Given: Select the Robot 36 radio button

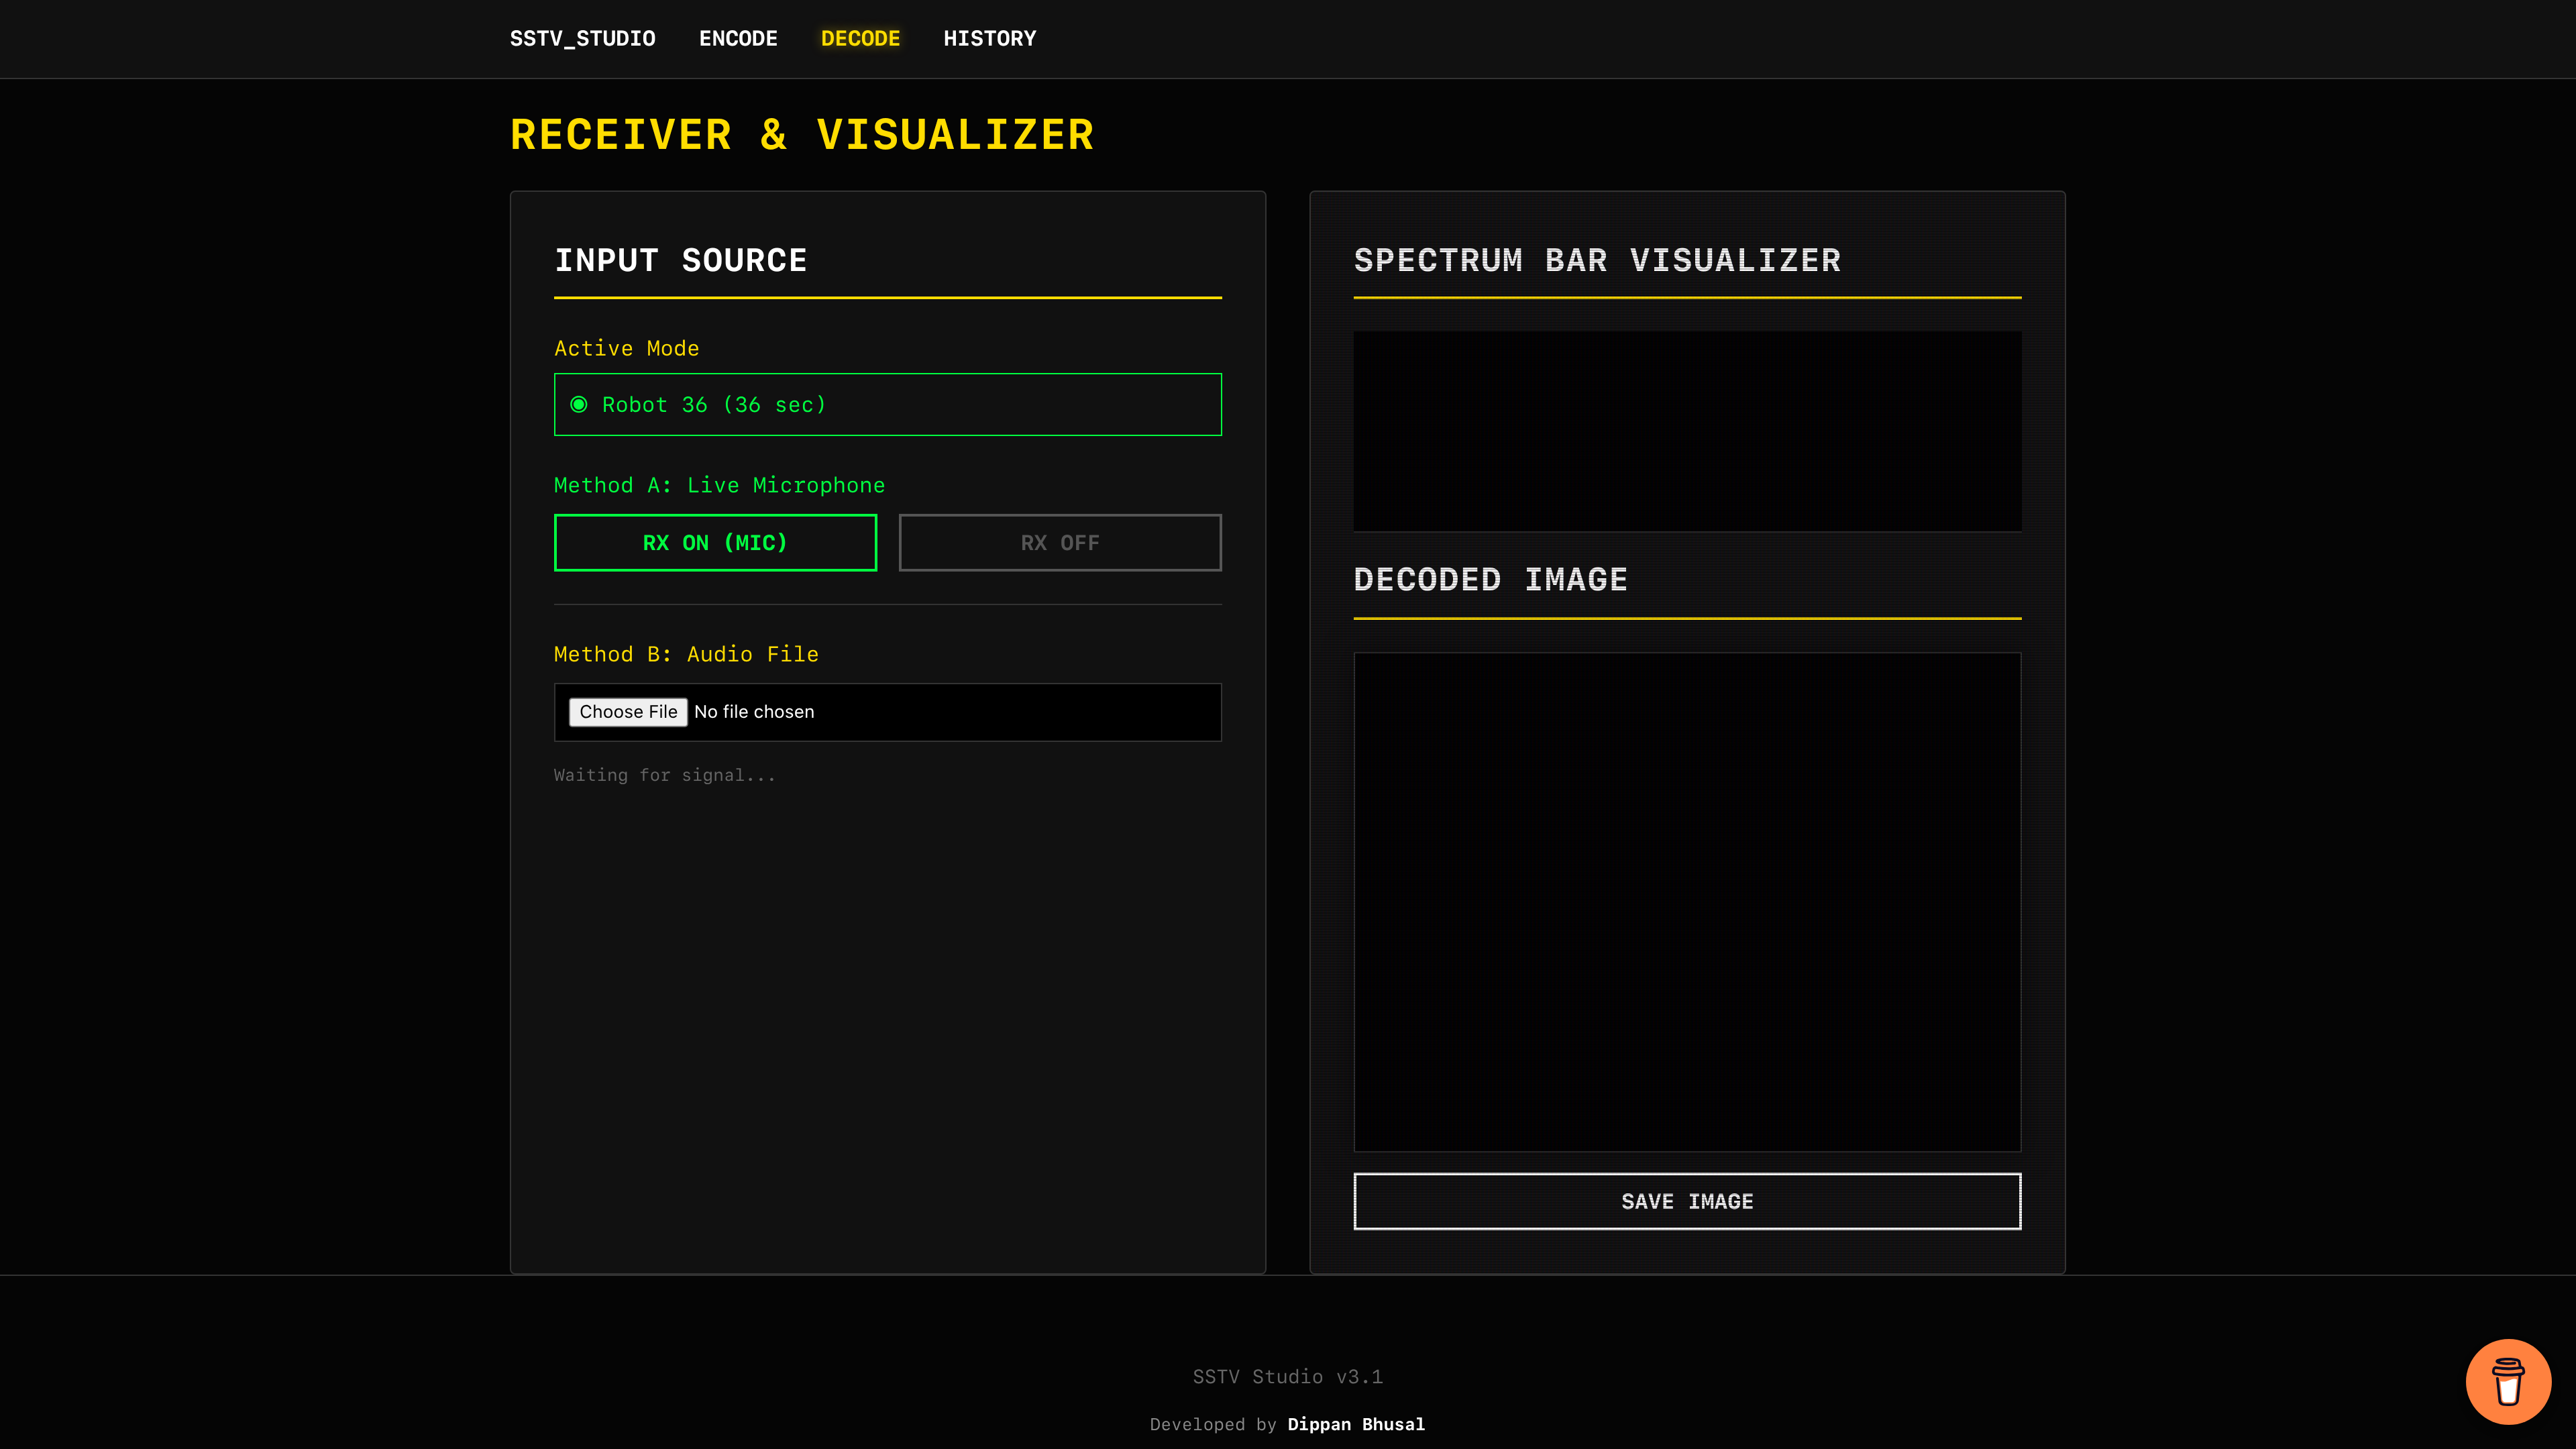Looking at the screenshot, I should point(579,404).
